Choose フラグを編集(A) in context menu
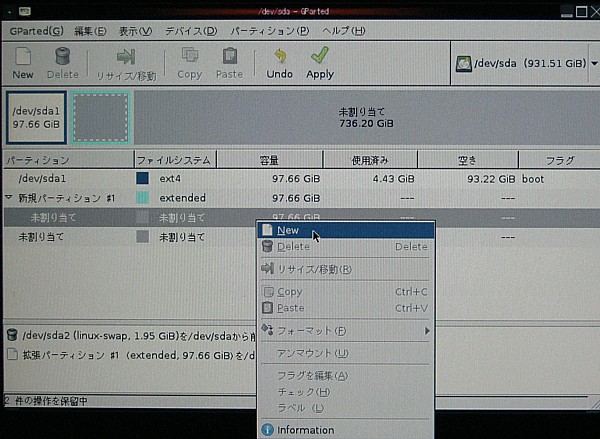 (346, 376)
